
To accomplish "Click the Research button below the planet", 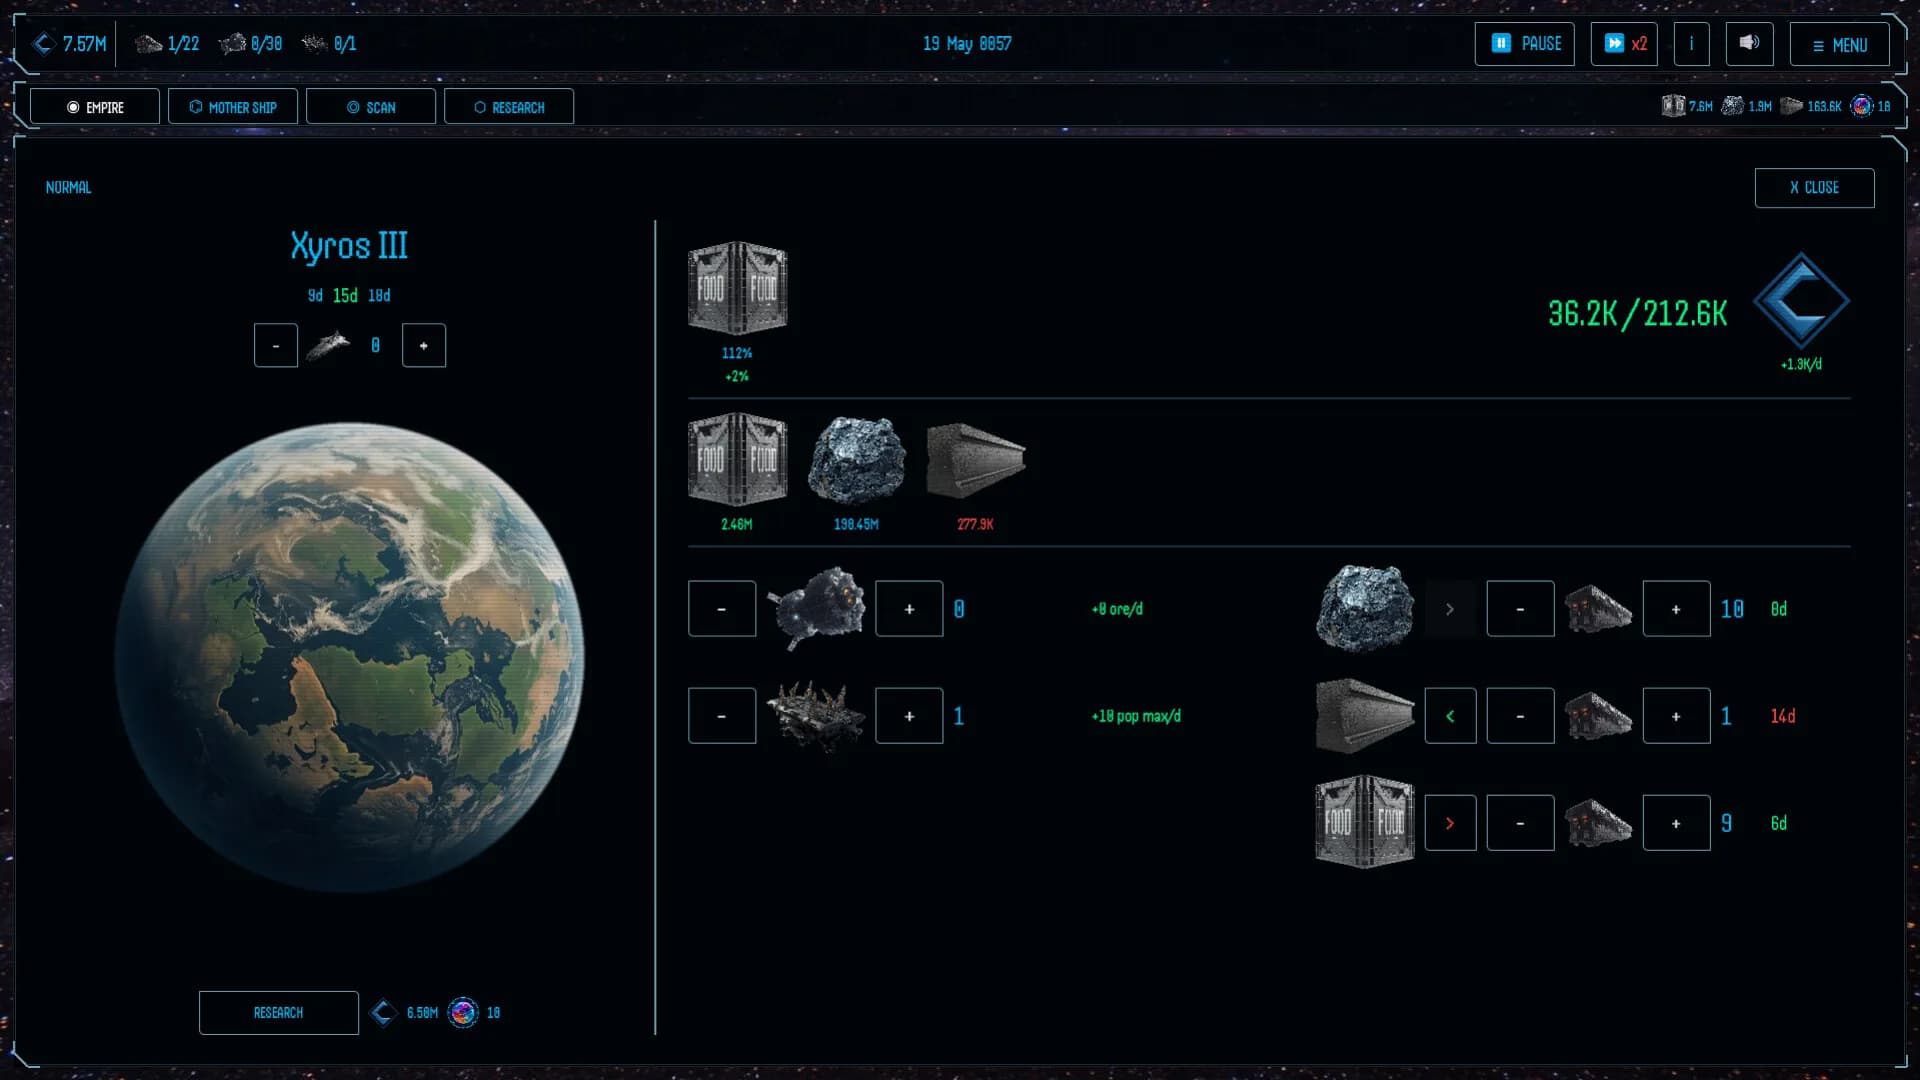I will [279, 1013].
